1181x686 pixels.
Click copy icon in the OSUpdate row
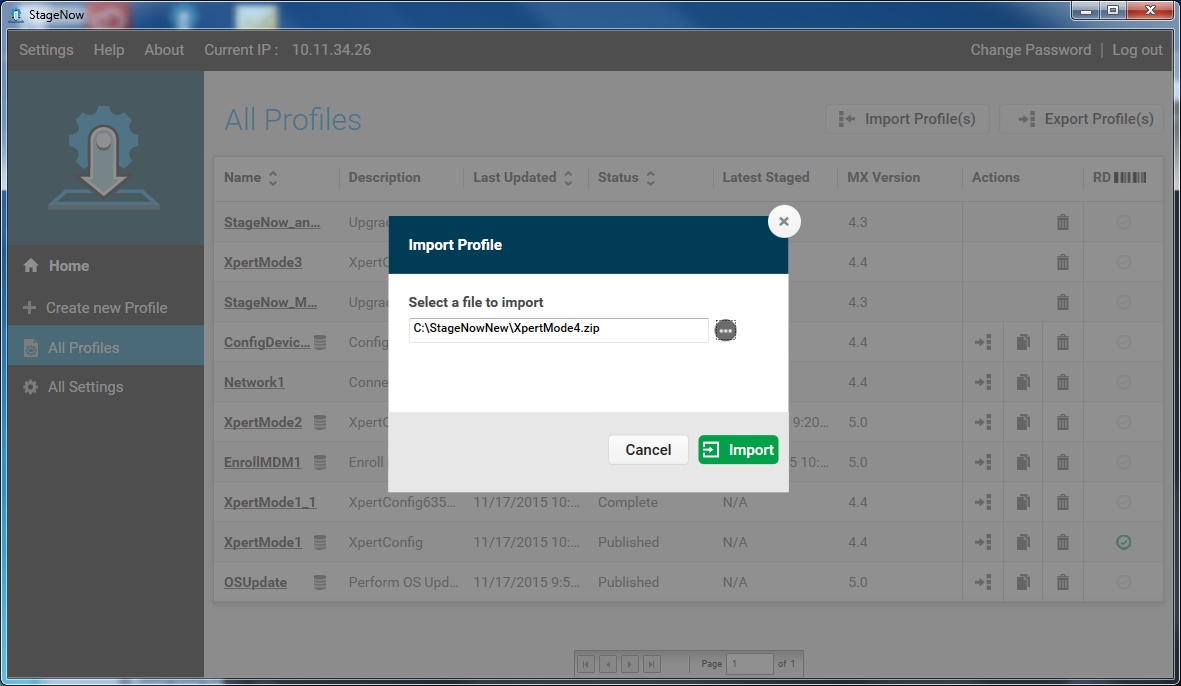[1023, 582]
